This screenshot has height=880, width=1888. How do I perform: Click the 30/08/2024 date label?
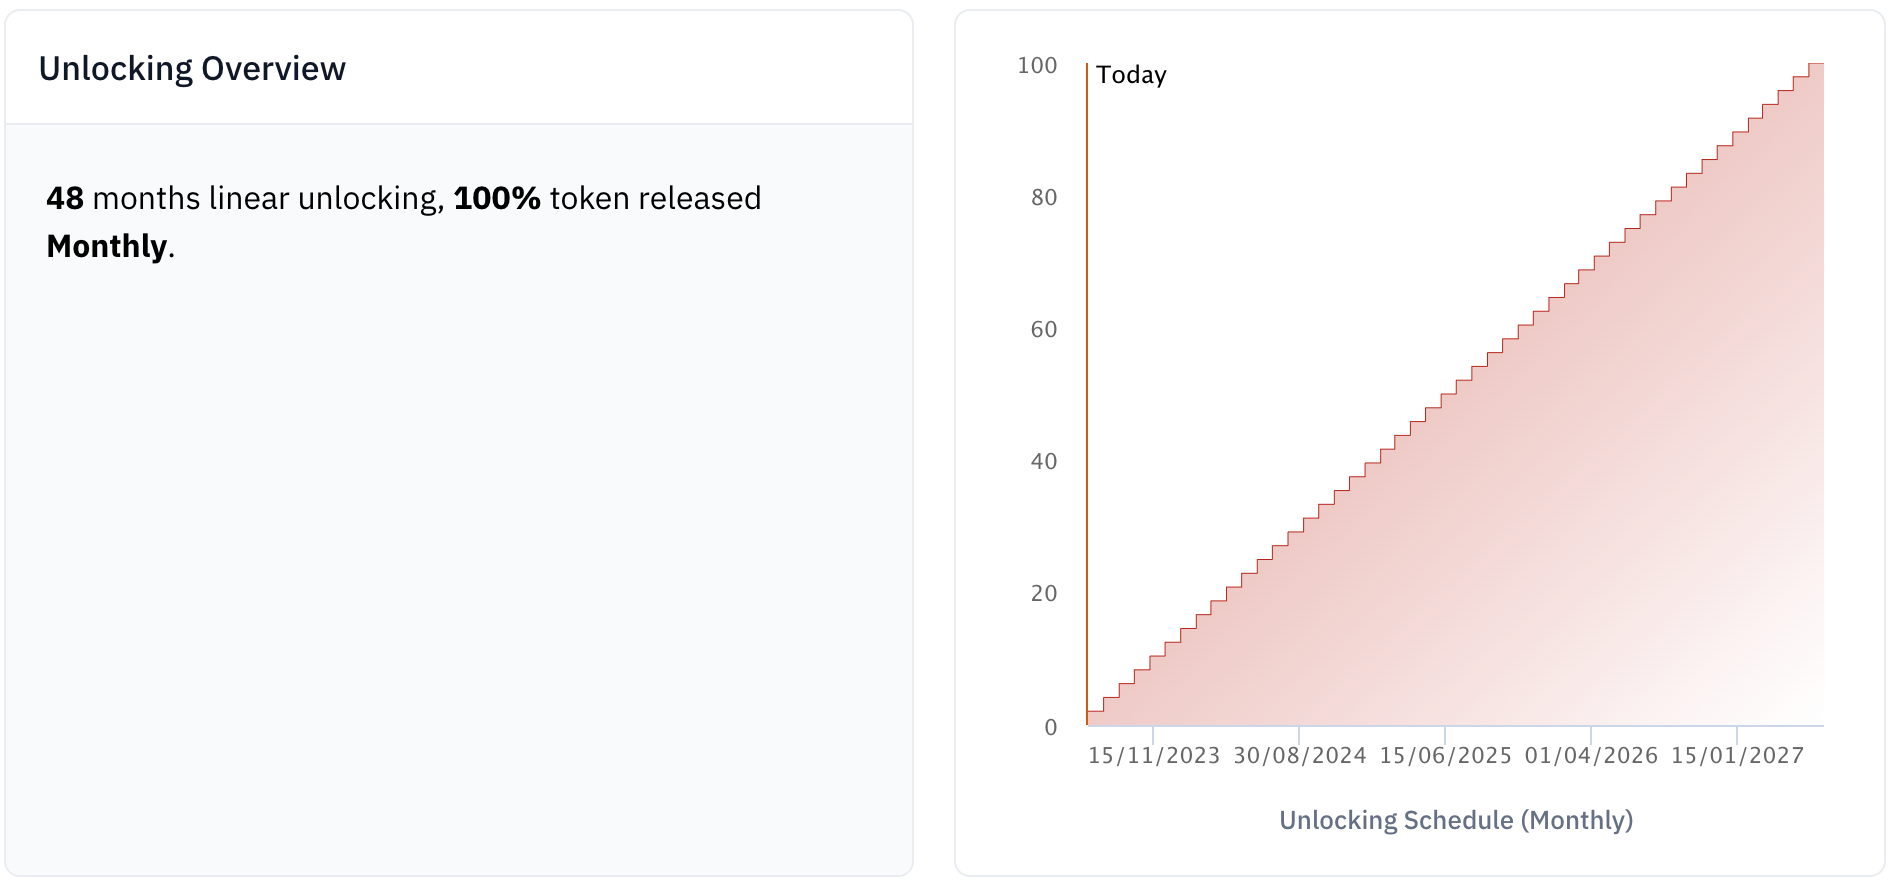pyautogui.click(x=1300, y=756)
